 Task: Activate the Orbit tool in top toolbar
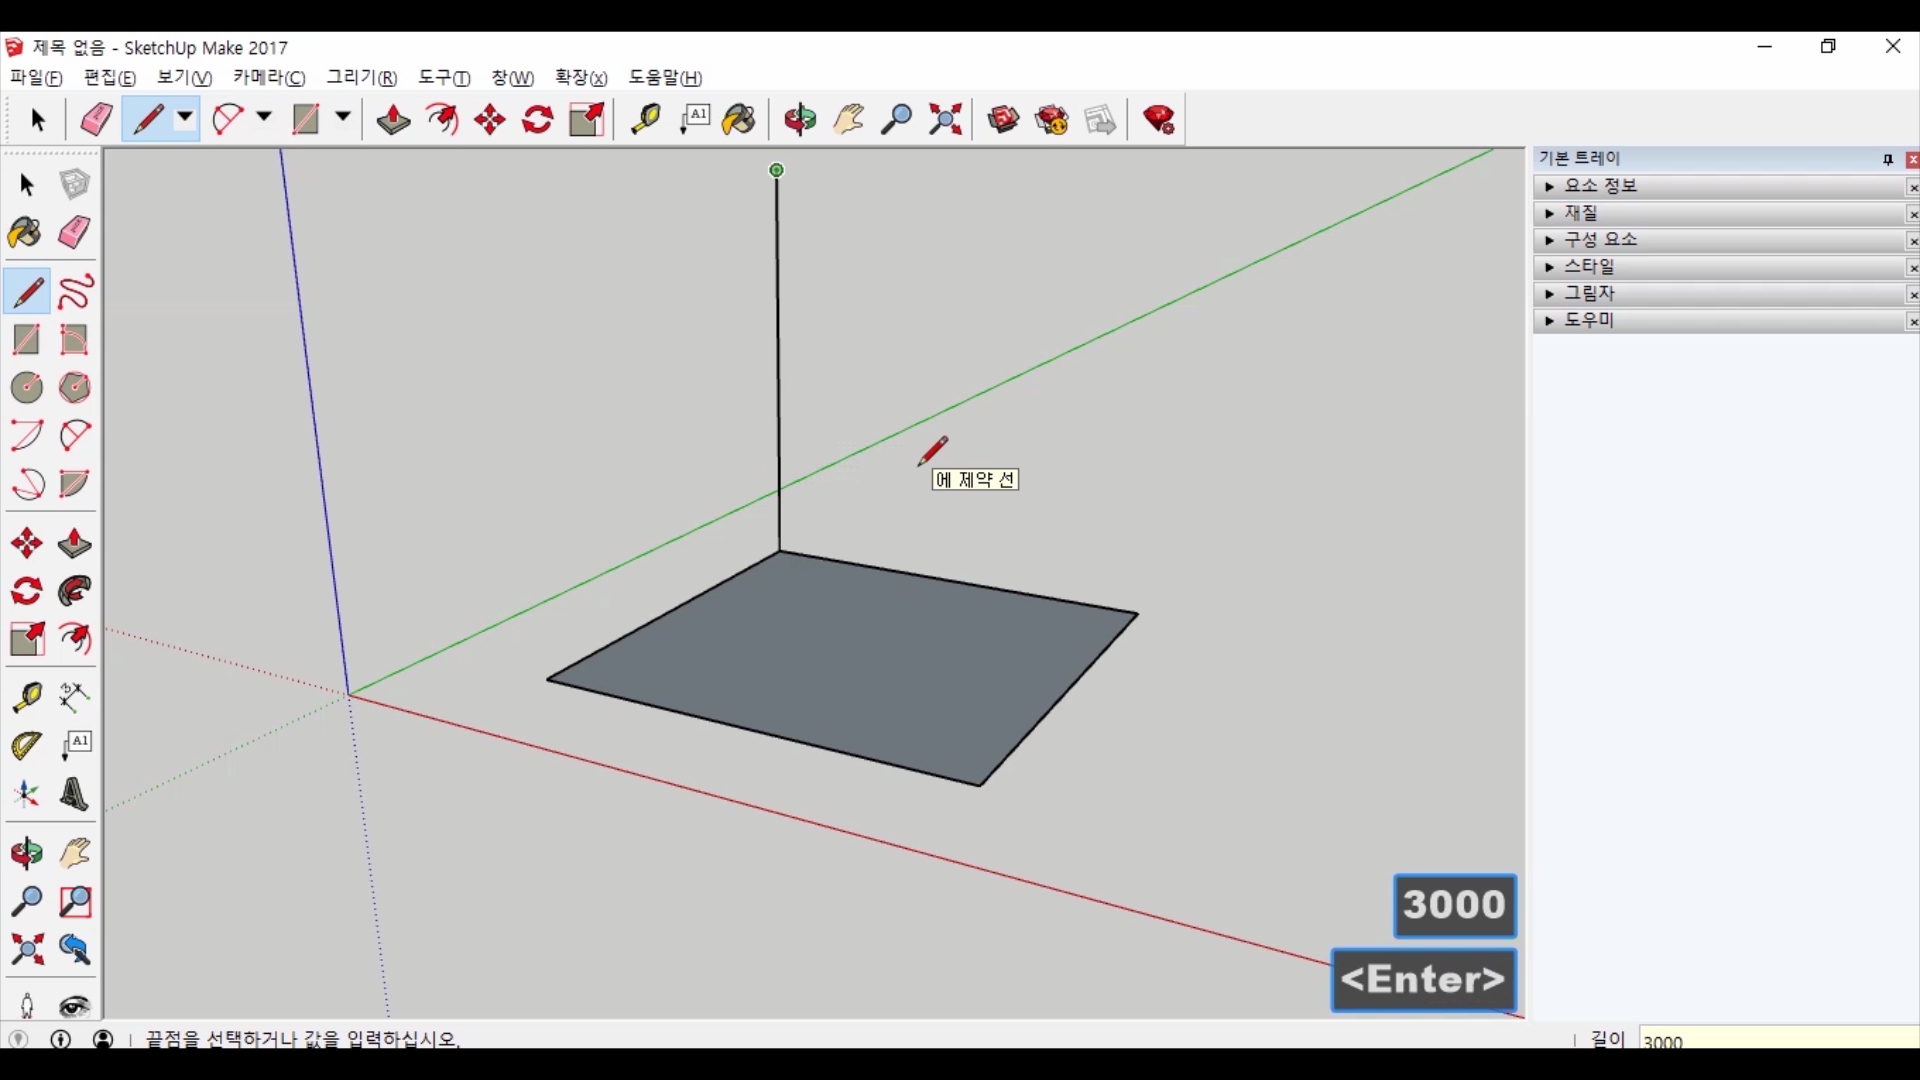799,120
